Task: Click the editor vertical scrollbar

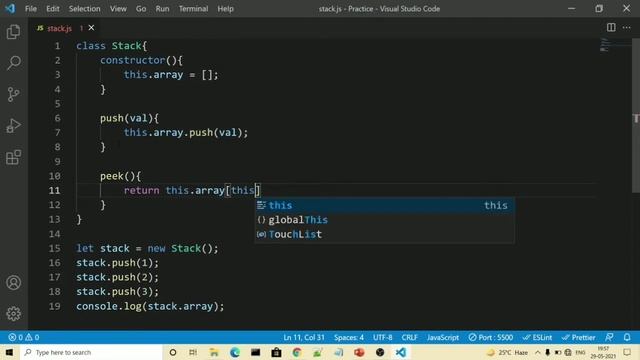Action: coord(636,116)
